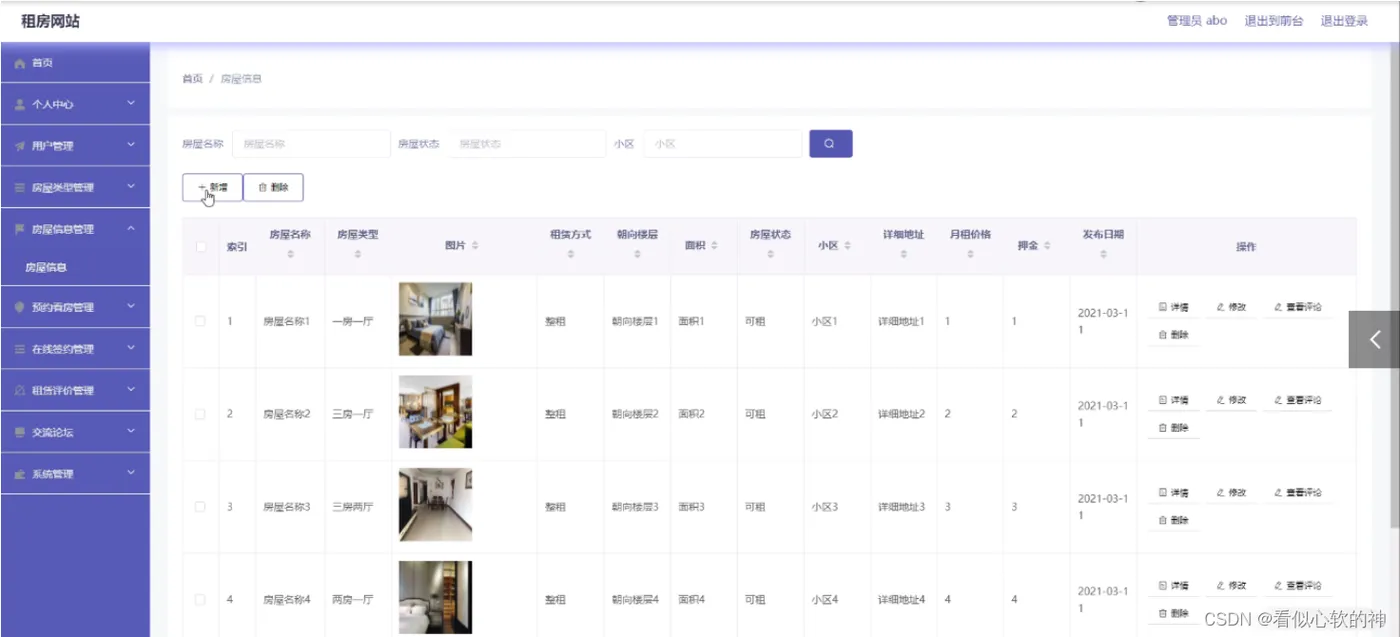Open the bedroom photo of 房屋名称1

pyautogui.click(x=435, y=319)
